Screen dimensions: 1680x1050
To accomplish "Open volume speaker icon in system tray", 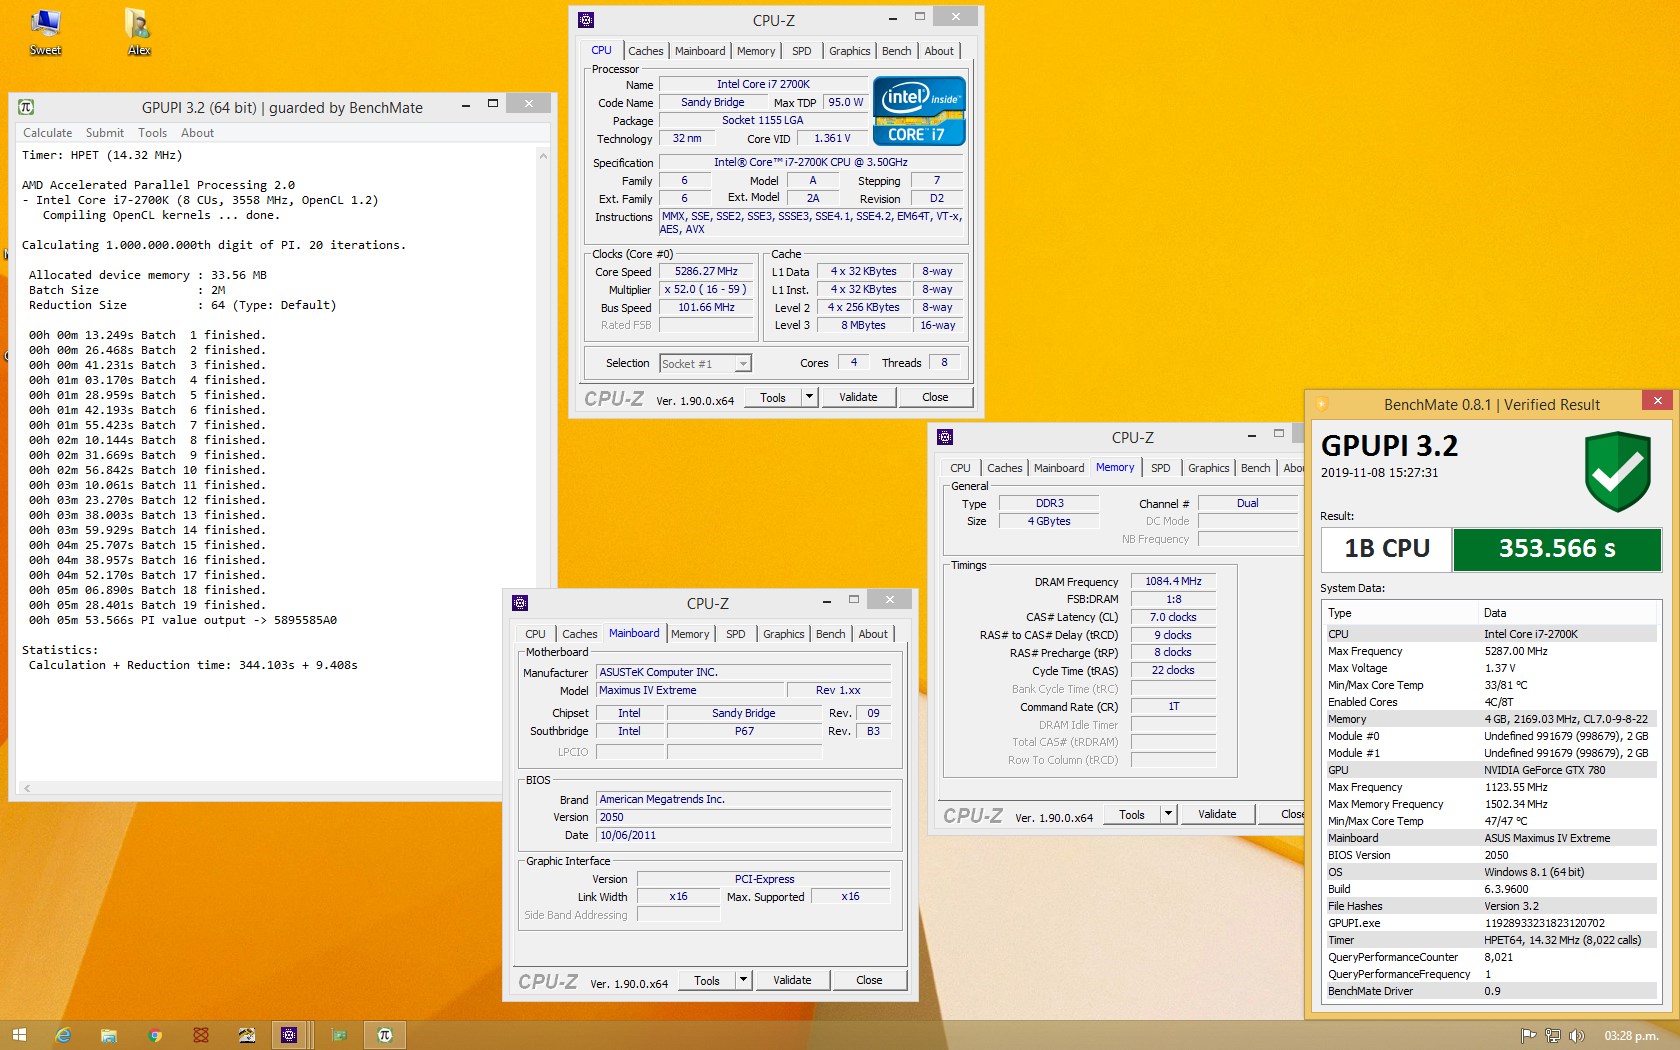I will tap(1577, 1036).
